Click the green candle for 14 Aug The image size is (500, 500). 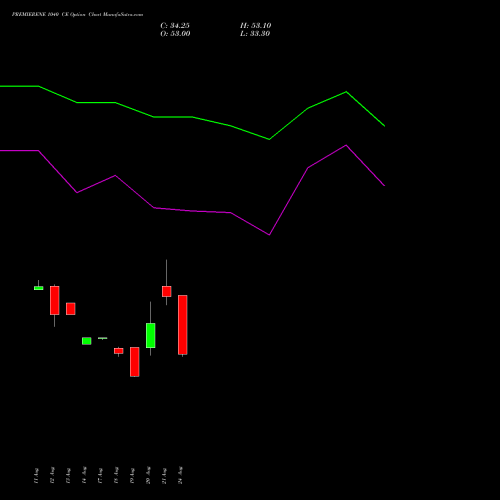87,341
